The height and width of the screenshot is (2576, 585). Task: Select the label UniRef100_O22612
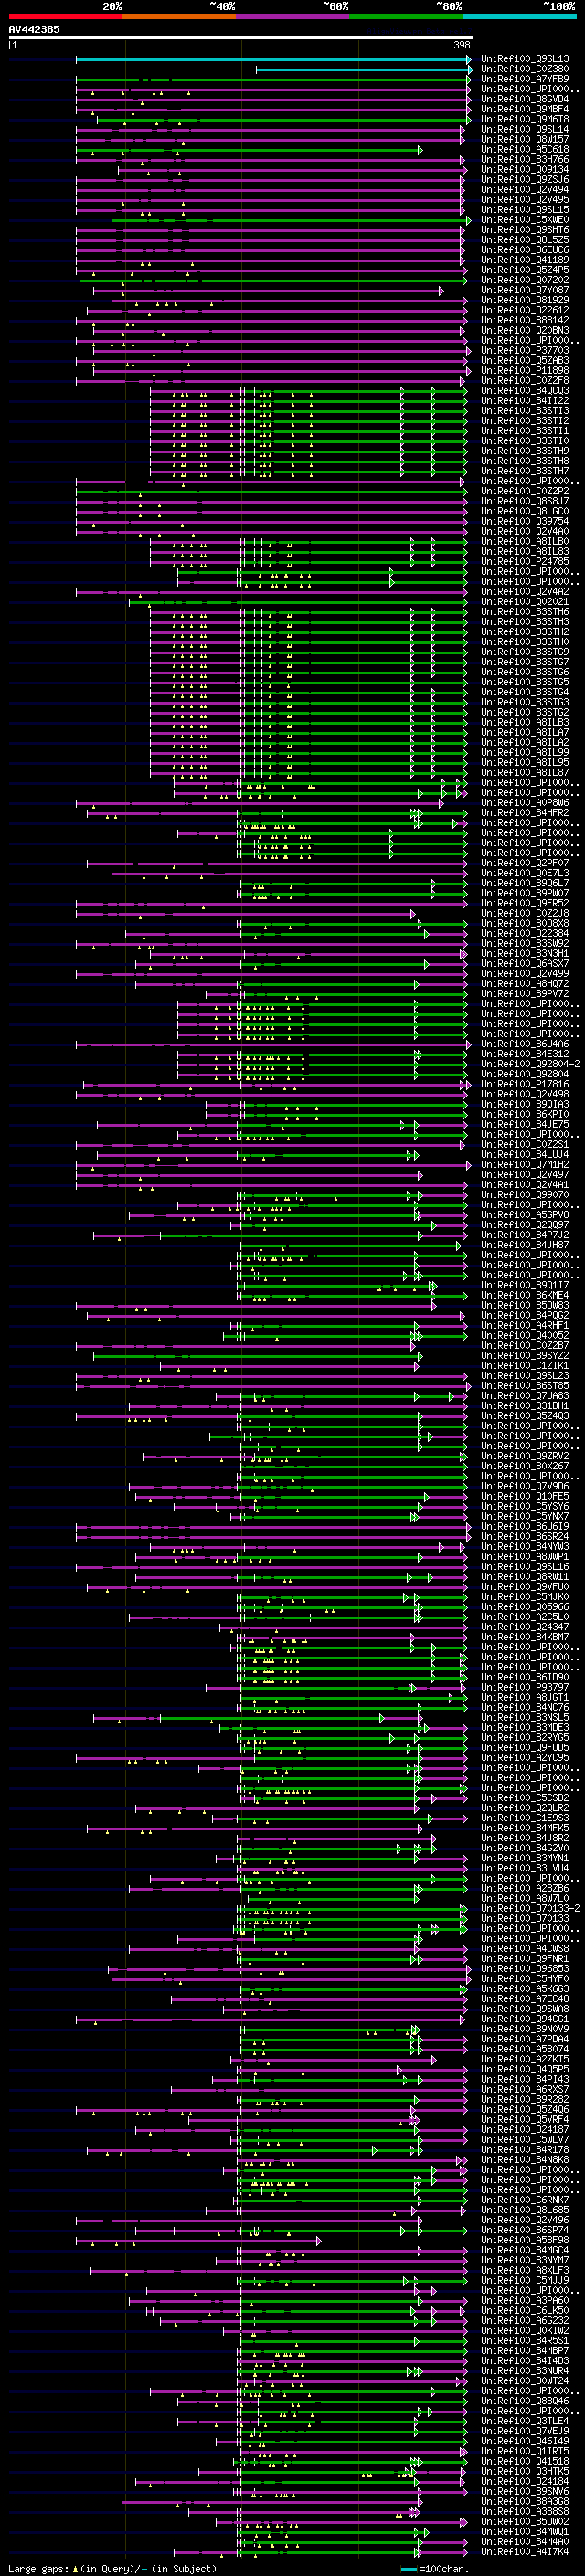tap(525, 310)
